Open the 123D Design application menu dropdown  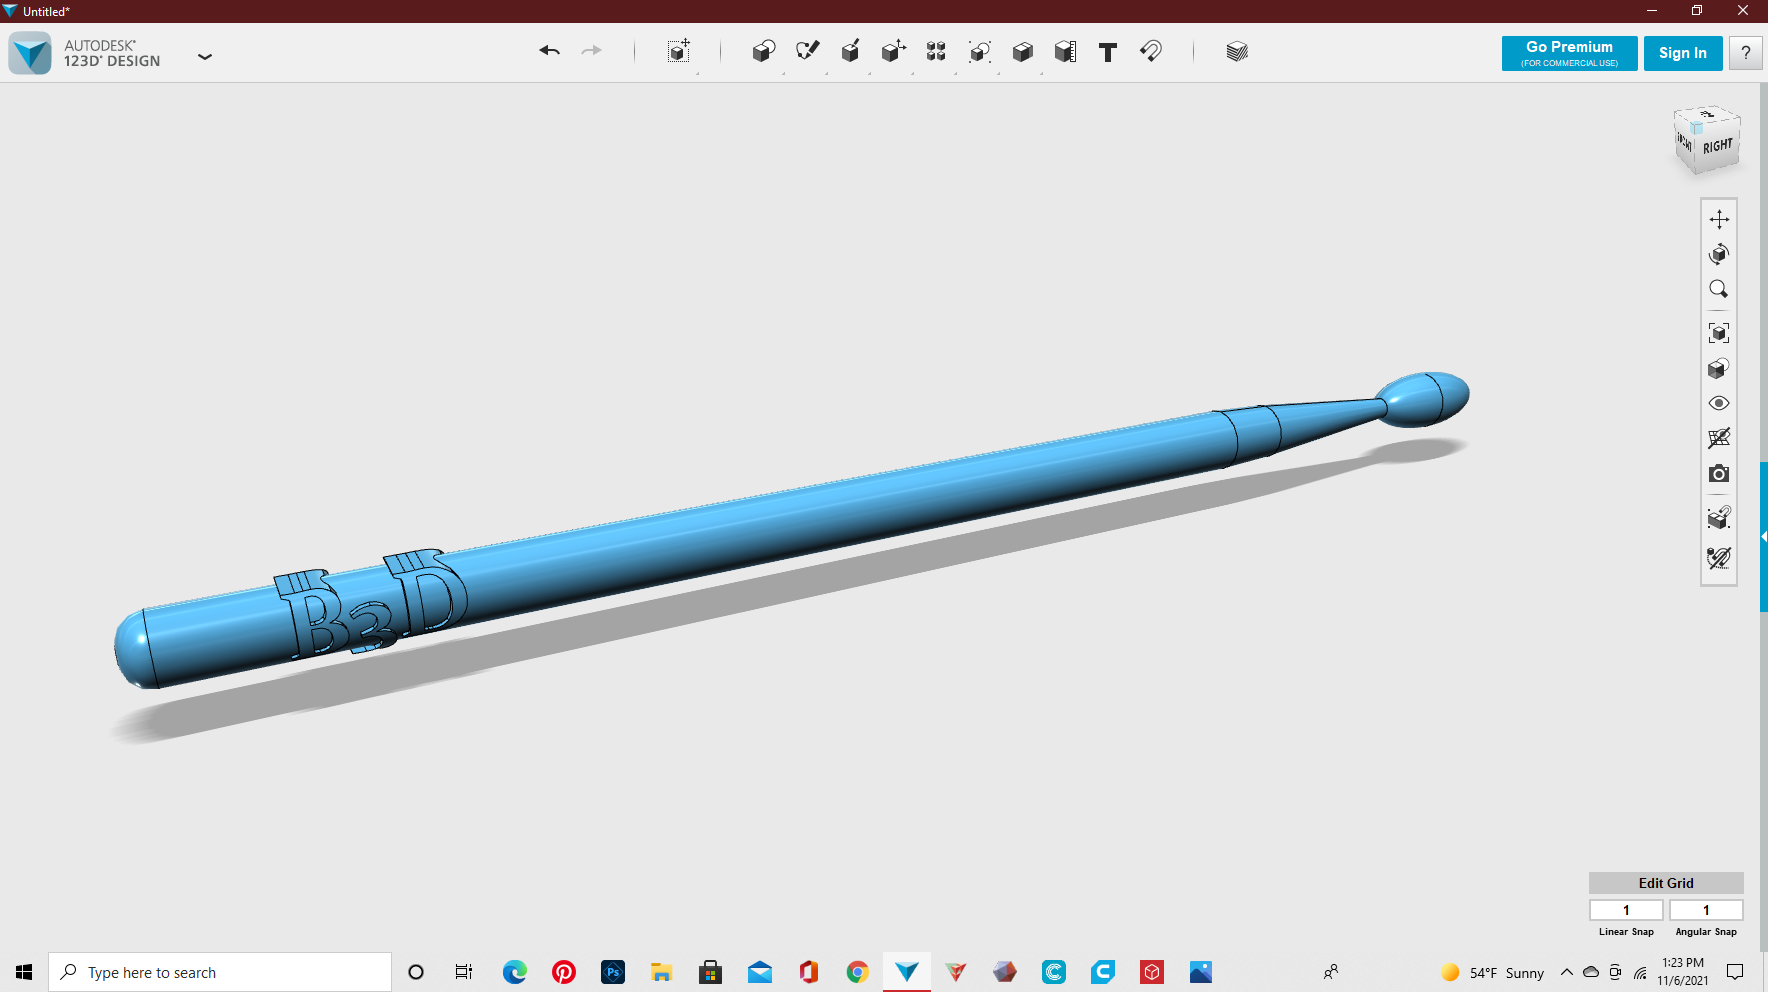pyautogui.click(x=205, y=57)
